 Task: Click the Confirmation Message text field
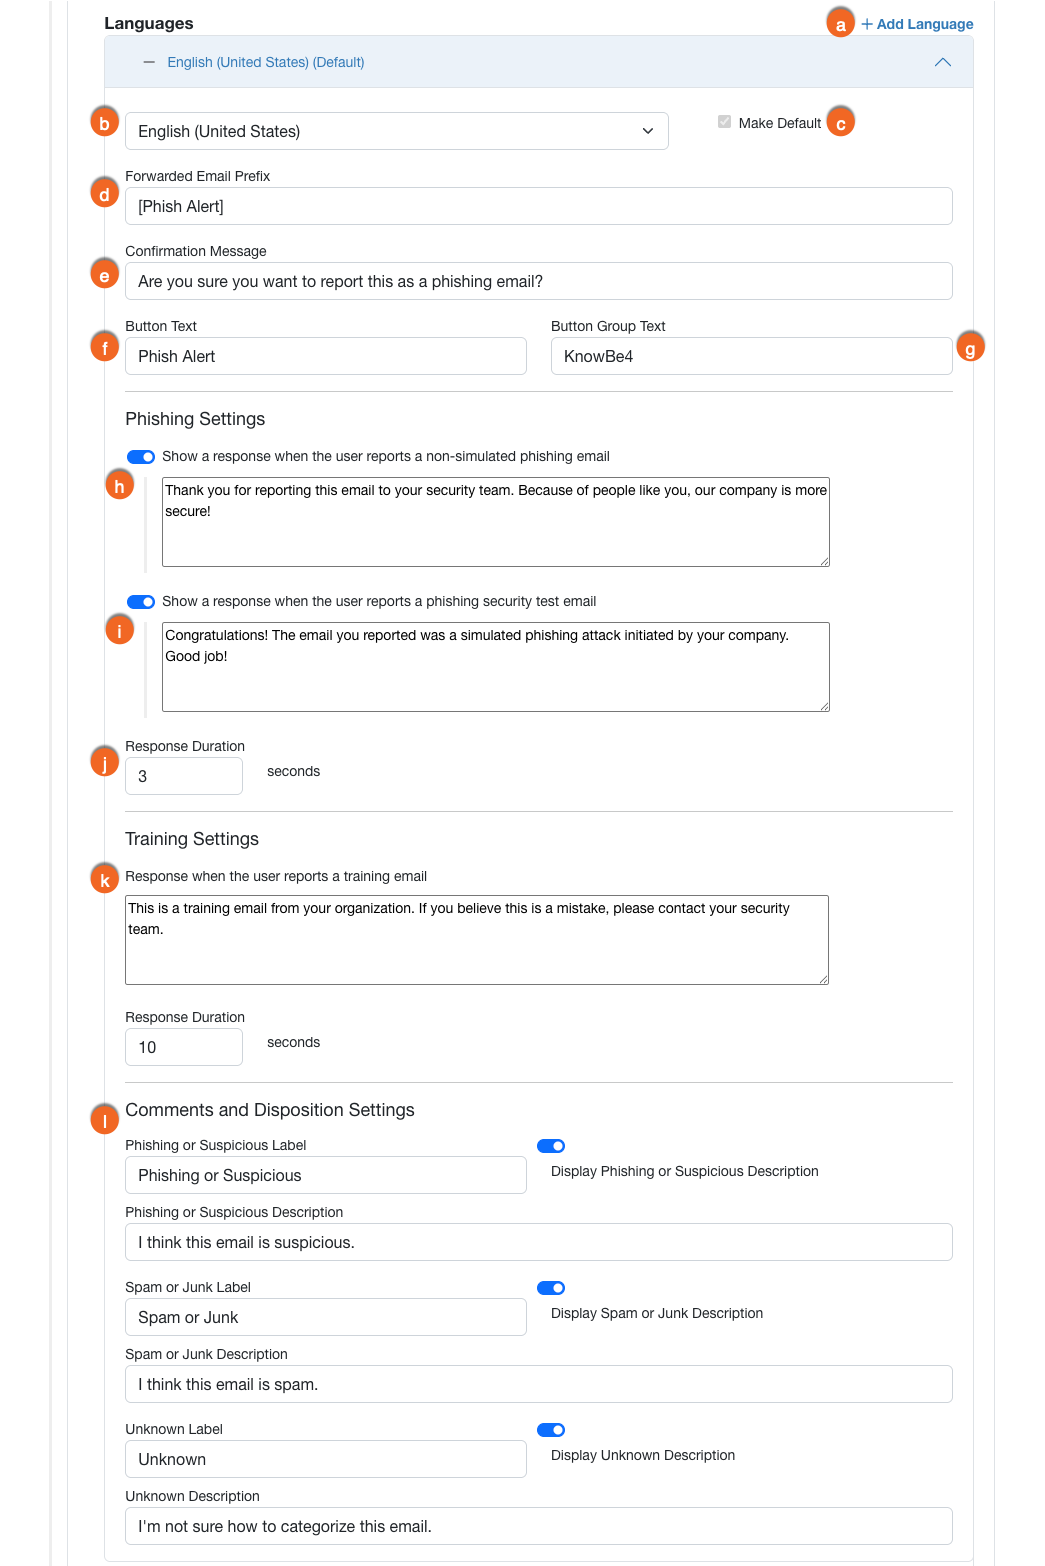(x=538, y=281)
